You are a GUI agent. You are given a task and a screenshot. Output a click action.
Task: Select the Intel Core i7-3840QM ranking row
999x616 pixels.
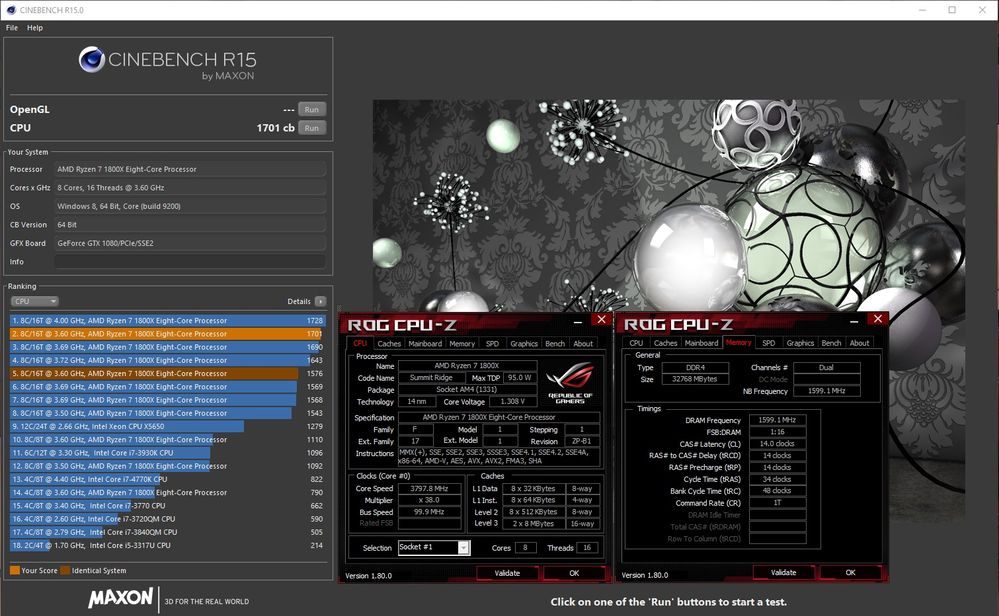(168, 532)
